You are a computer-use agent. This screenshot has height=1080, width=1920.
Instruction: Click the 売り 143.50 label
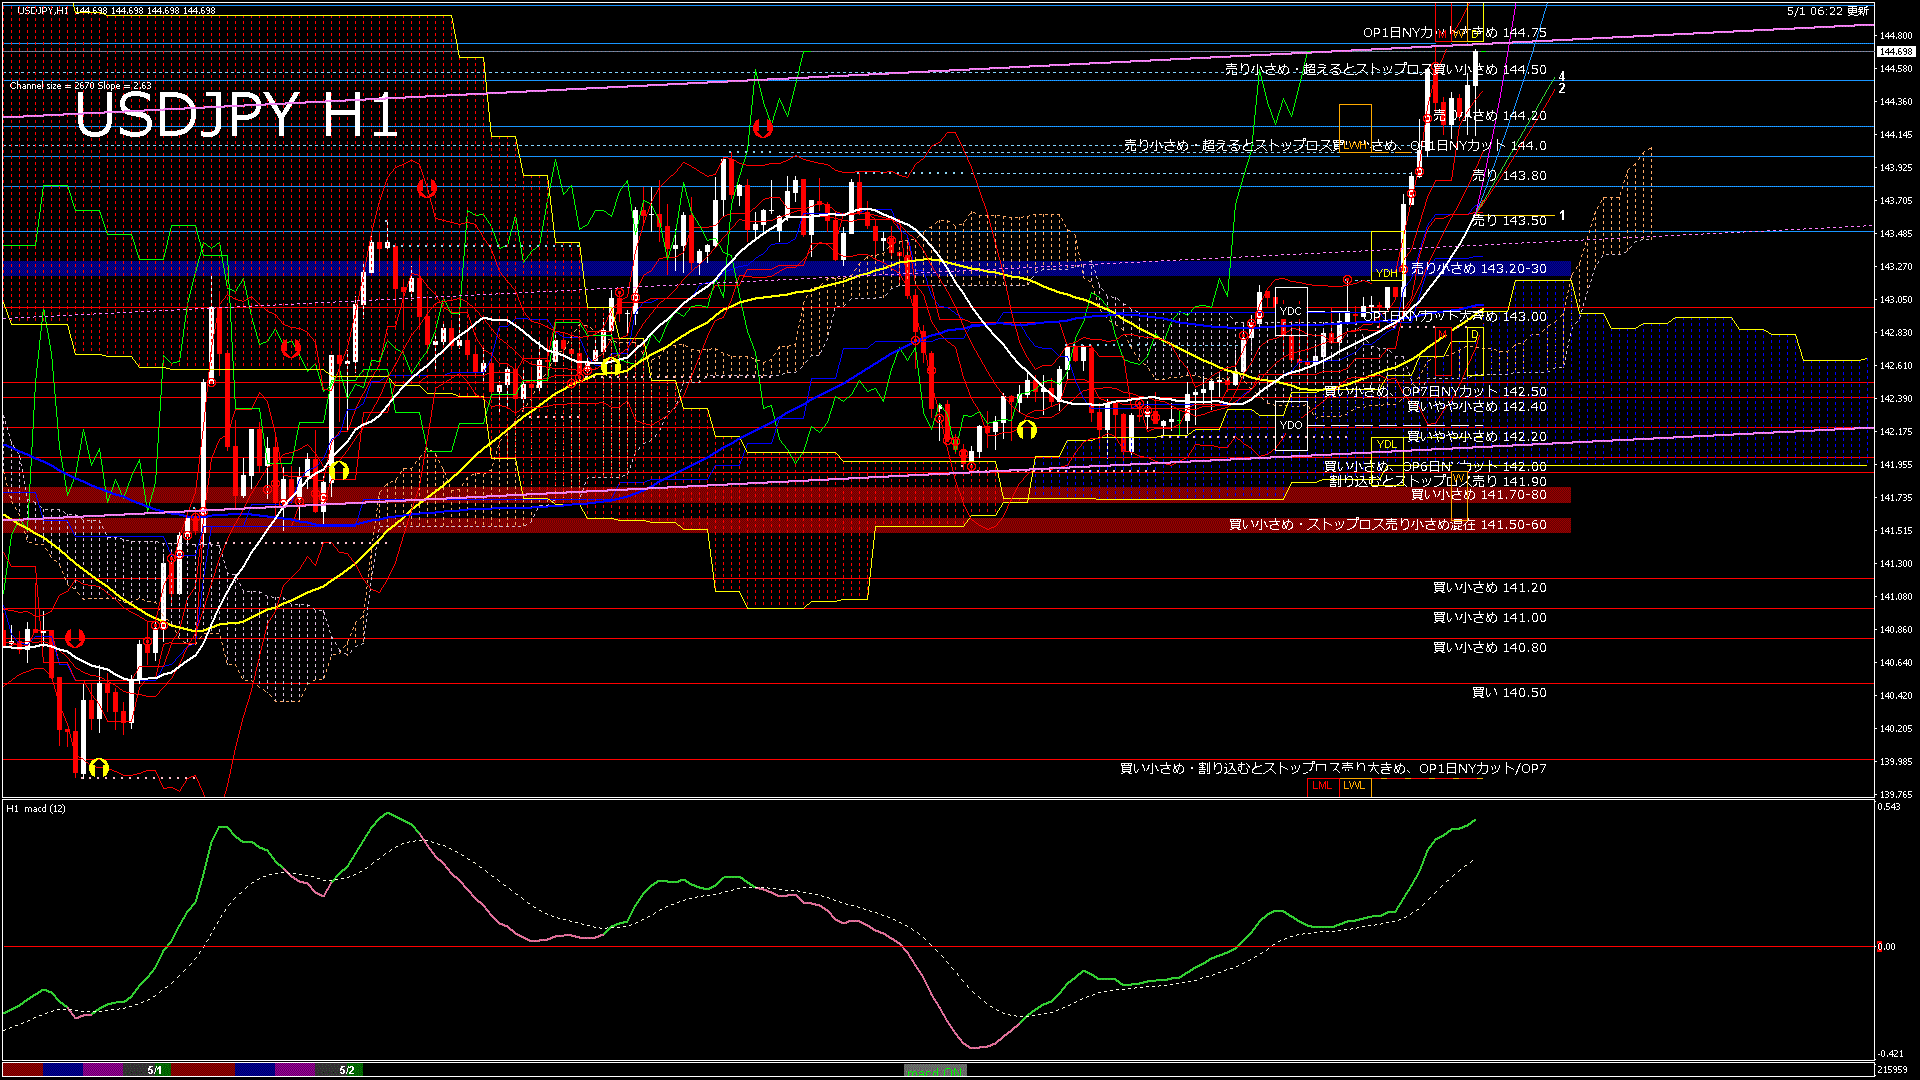click(1509, 221)
